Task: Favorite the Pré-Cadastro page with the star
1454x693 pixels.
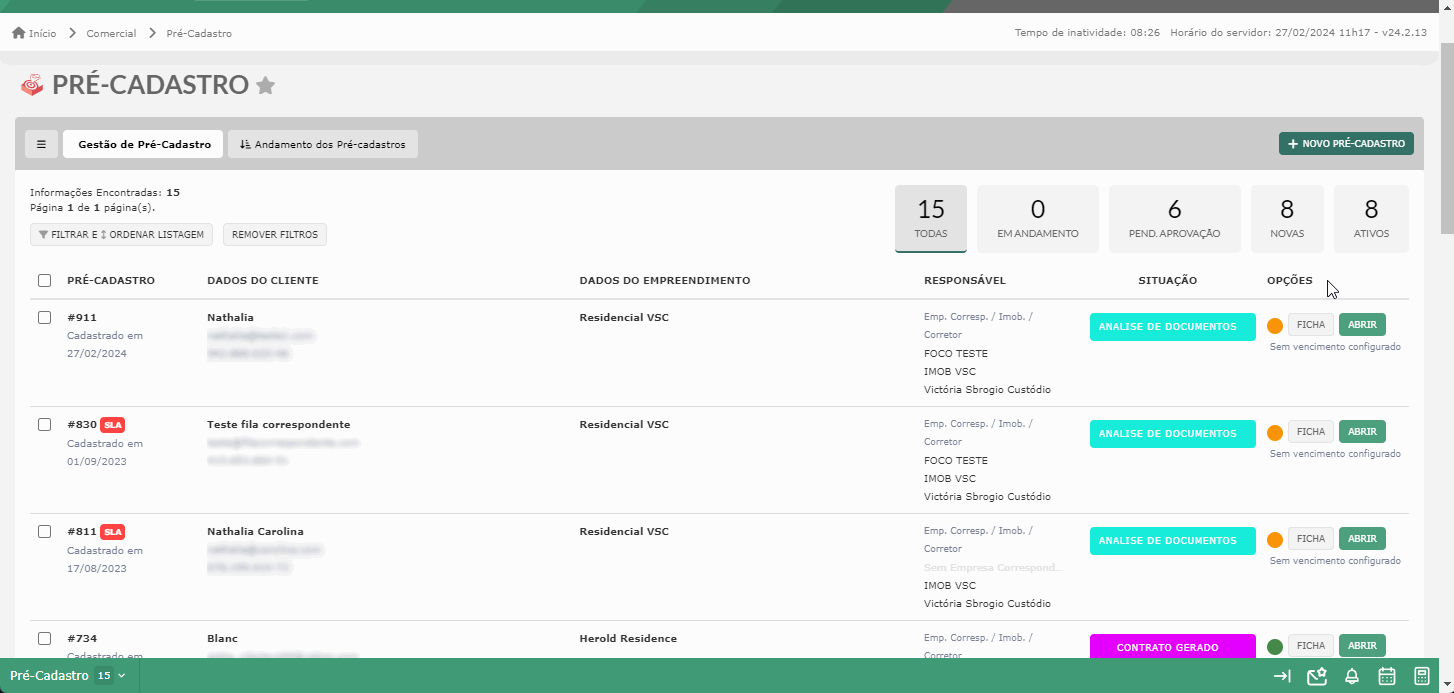Action: pyautogui.click(x=265, y=85)
